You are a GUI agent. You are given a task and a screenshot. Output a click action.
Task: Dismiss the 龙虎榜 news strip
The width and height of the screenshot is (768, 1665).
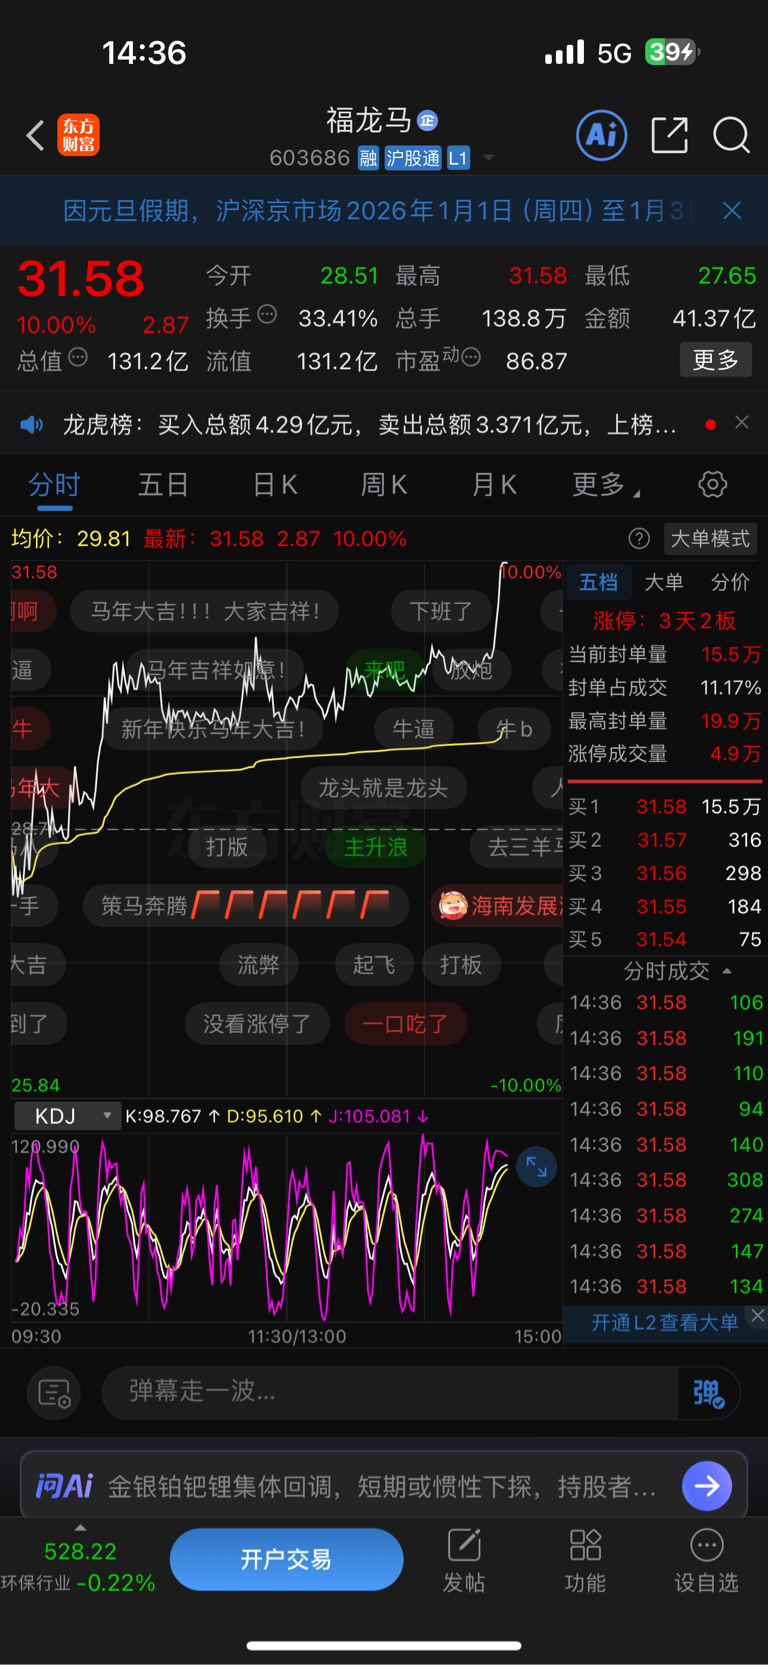pos(741,423)
